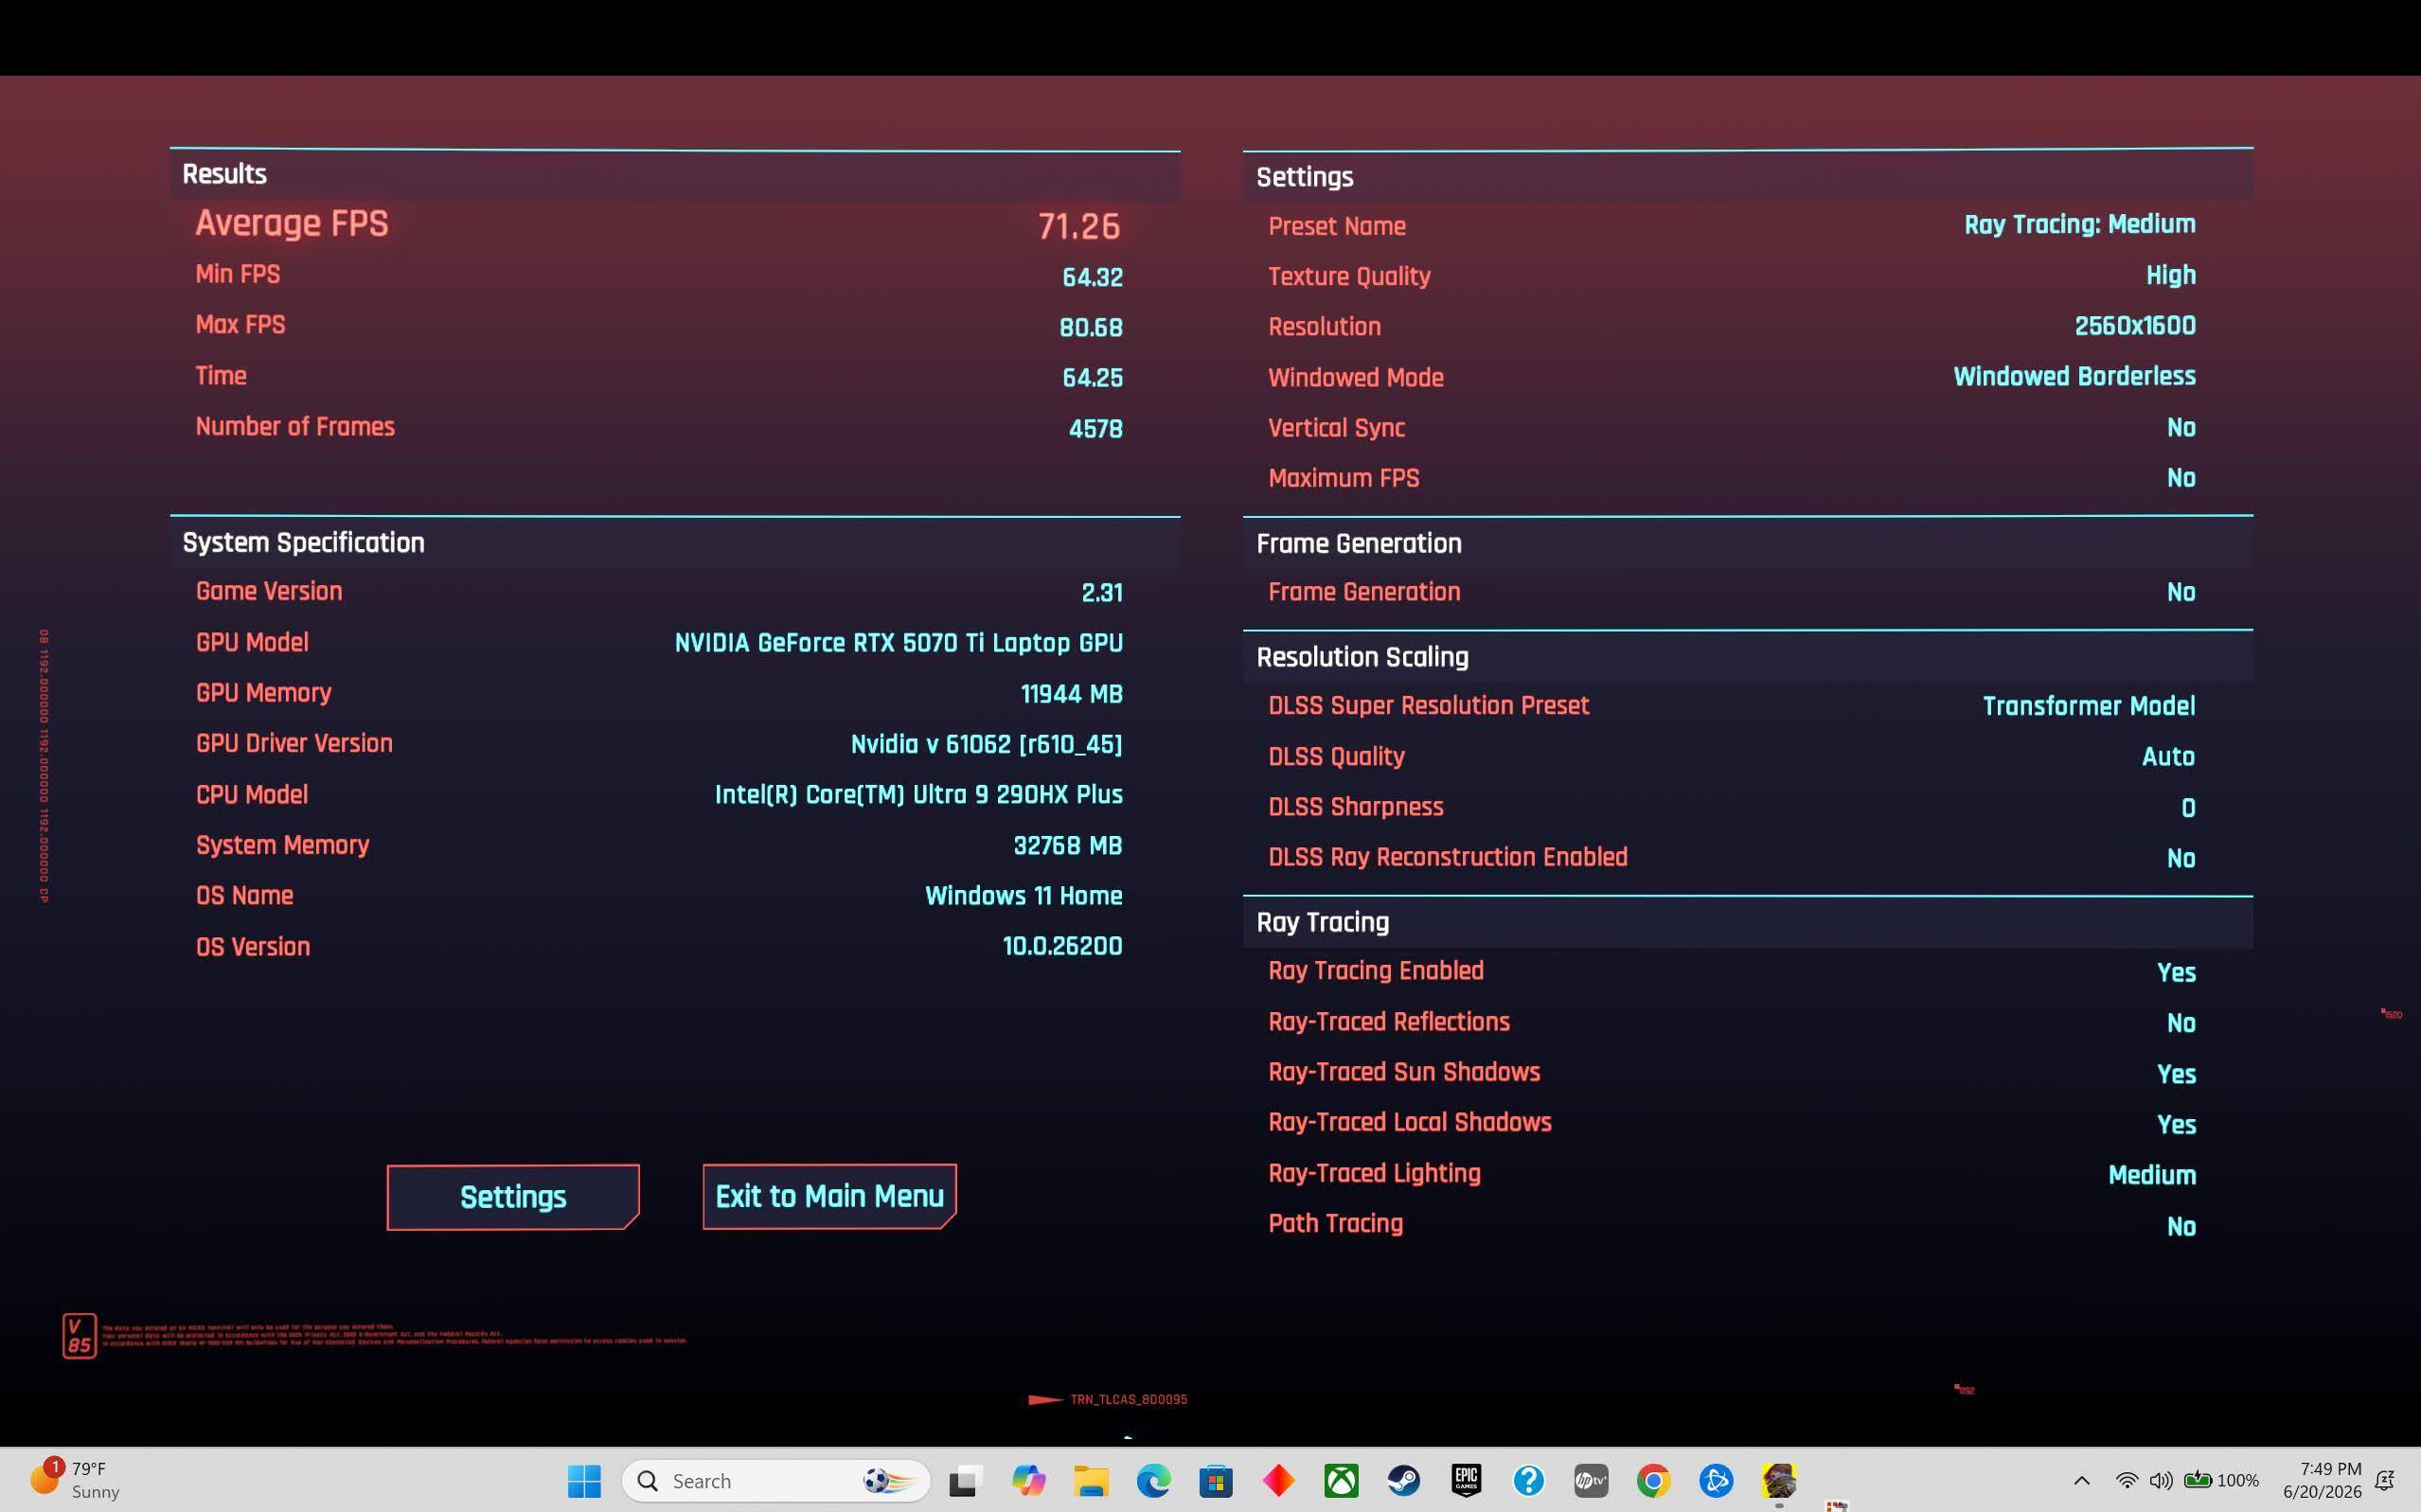2421x1512 pixels.
Task: Open the Task View icon
Action: [964, 1480]
